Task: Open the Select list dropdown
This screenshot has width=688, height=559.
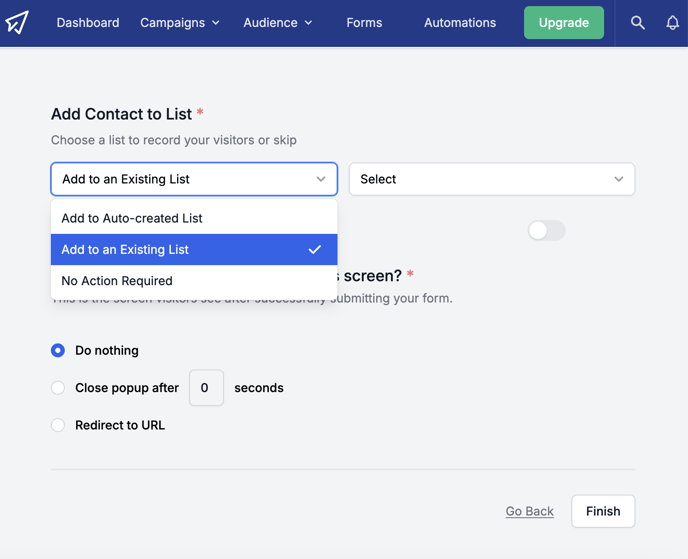Action: 492,179
